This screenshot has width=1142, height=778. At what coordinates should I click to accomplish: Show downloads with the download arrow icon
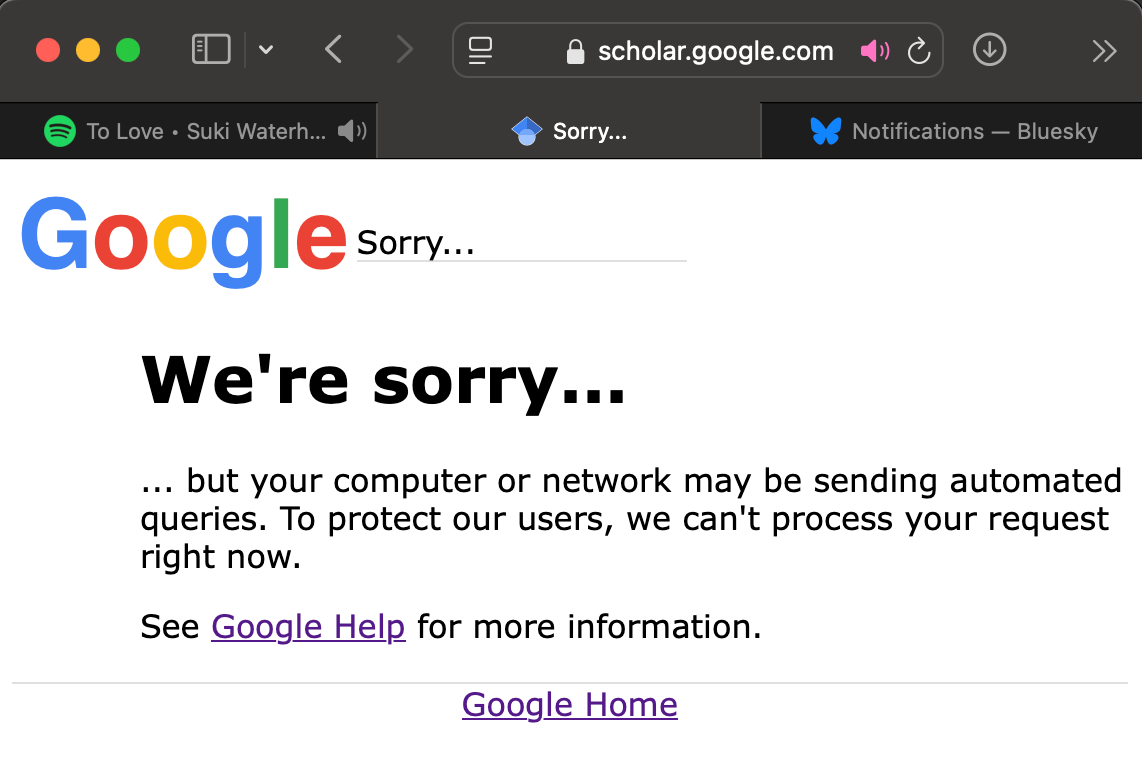pyautogui.click(x=989, y=50)
